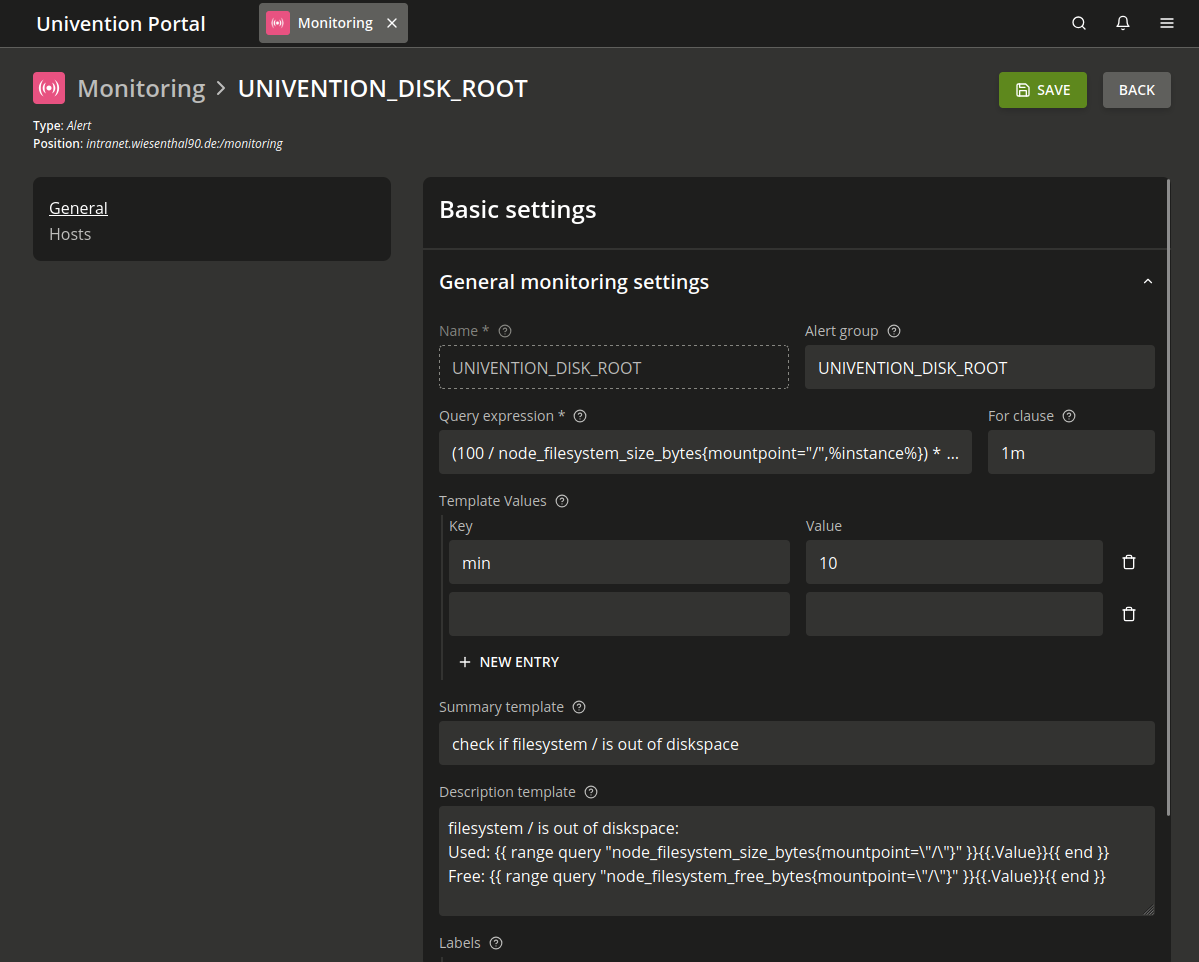Focus the Query expression input field
This screenshot has width=1199, height=962.
(705, 452)
